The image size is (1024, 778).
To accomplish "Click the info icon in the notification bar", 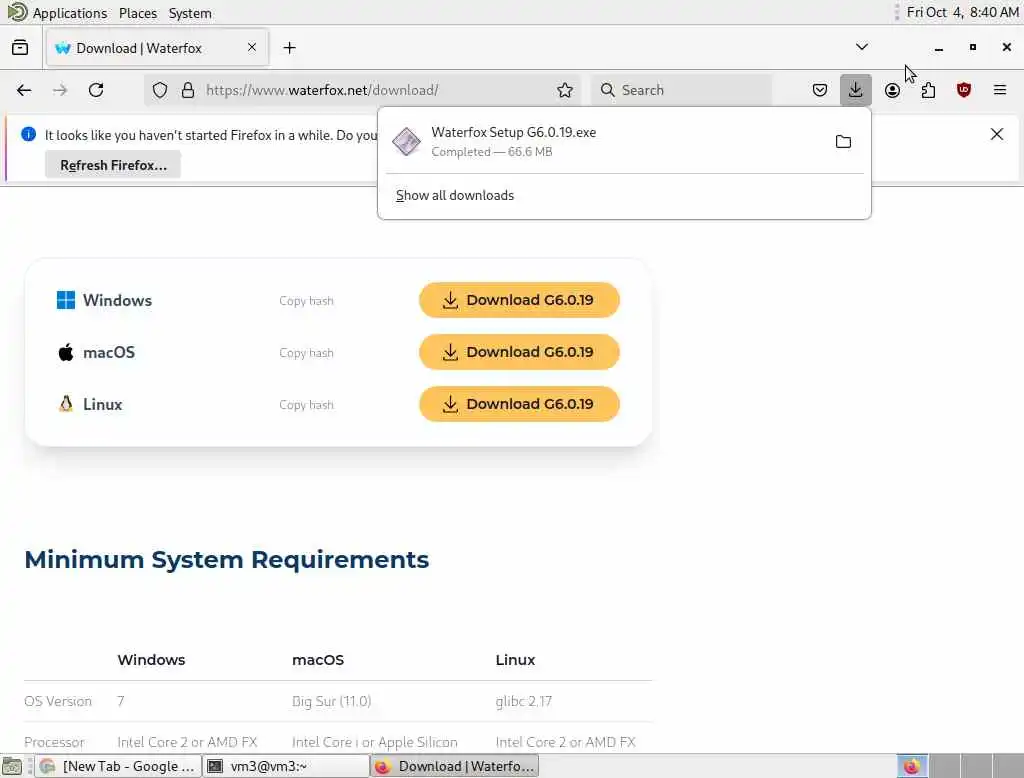I will [x=28, y=134].
